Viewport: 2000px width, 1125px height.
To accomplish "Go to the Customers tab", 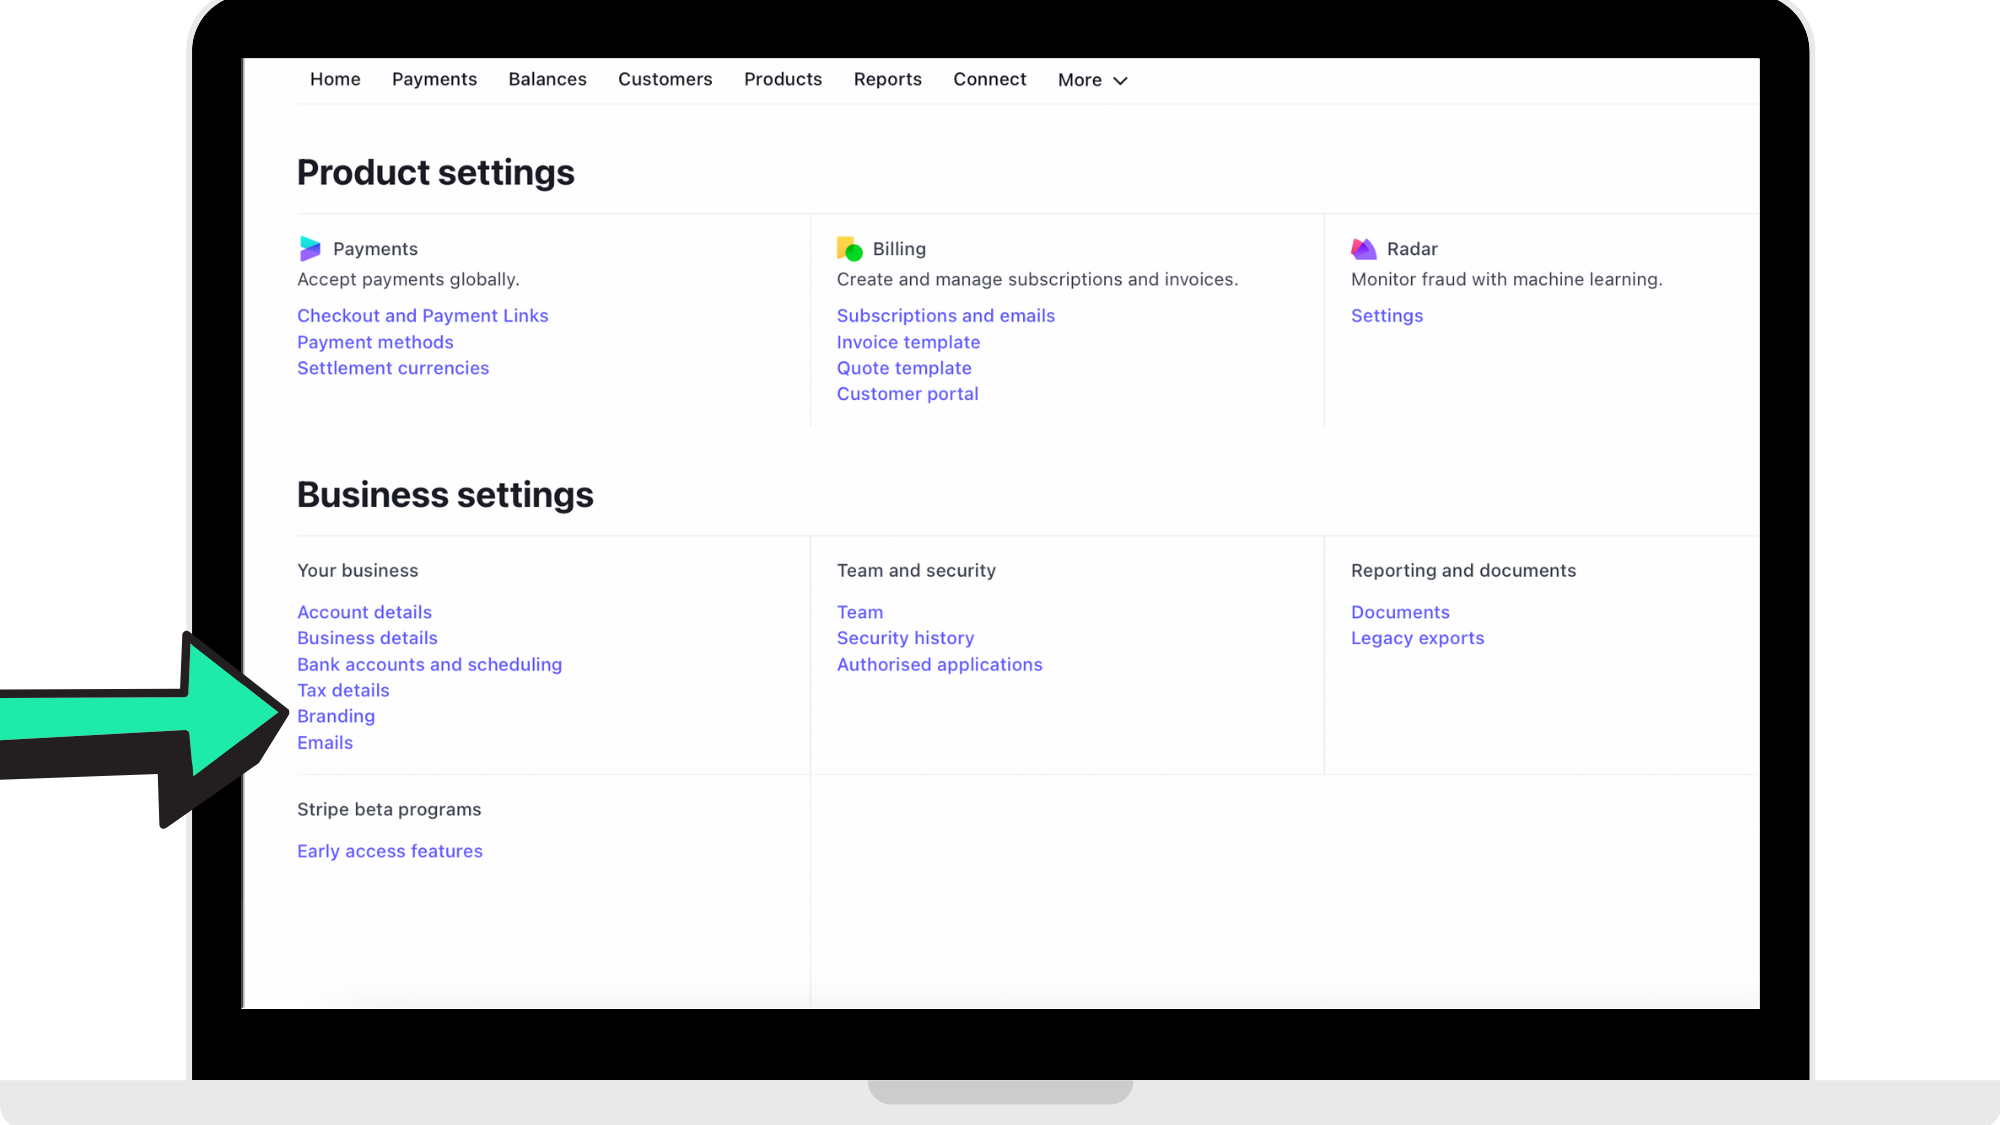I will coord(665,79).
